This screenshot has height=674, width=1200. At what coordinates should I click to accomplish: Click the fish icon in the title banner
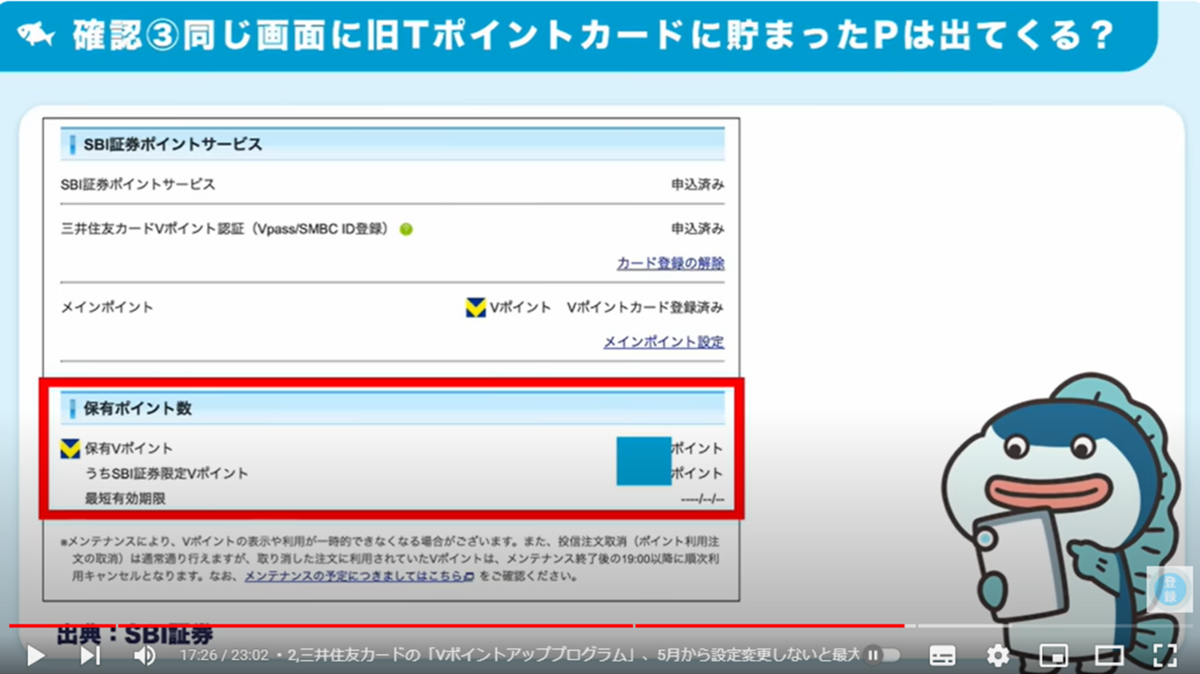37,33
